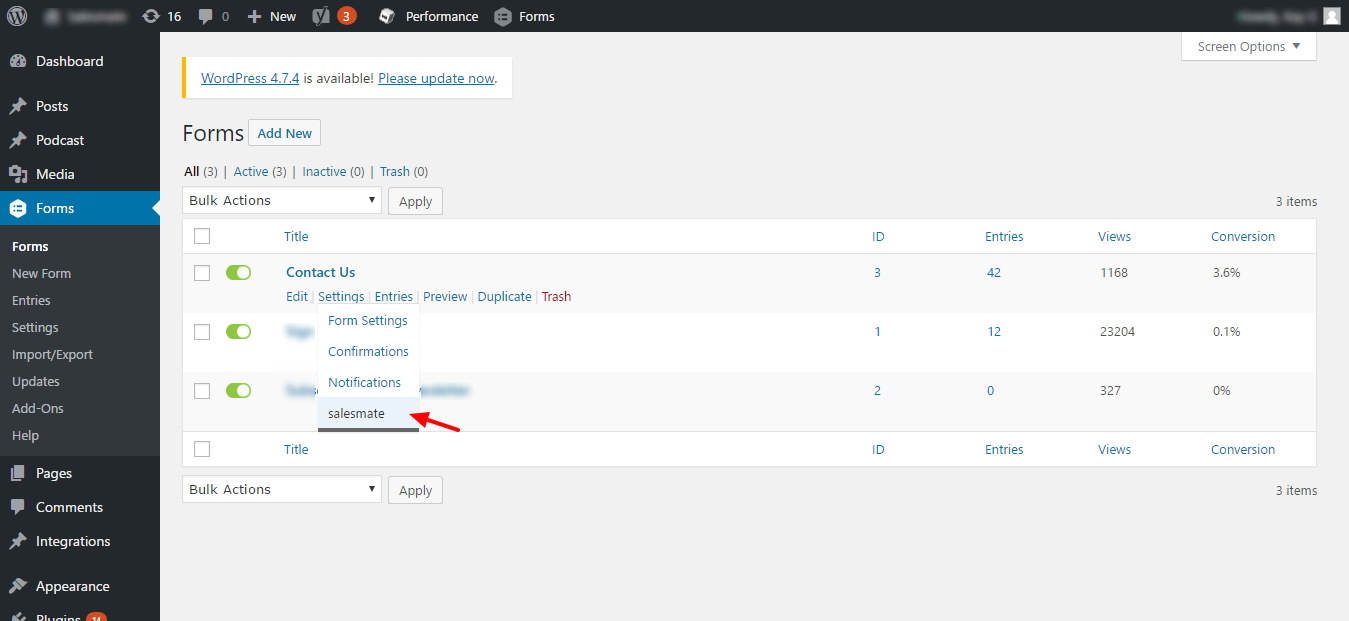
Task: Check the checkbox for form ID 2
Action: (x=202, y=390)
